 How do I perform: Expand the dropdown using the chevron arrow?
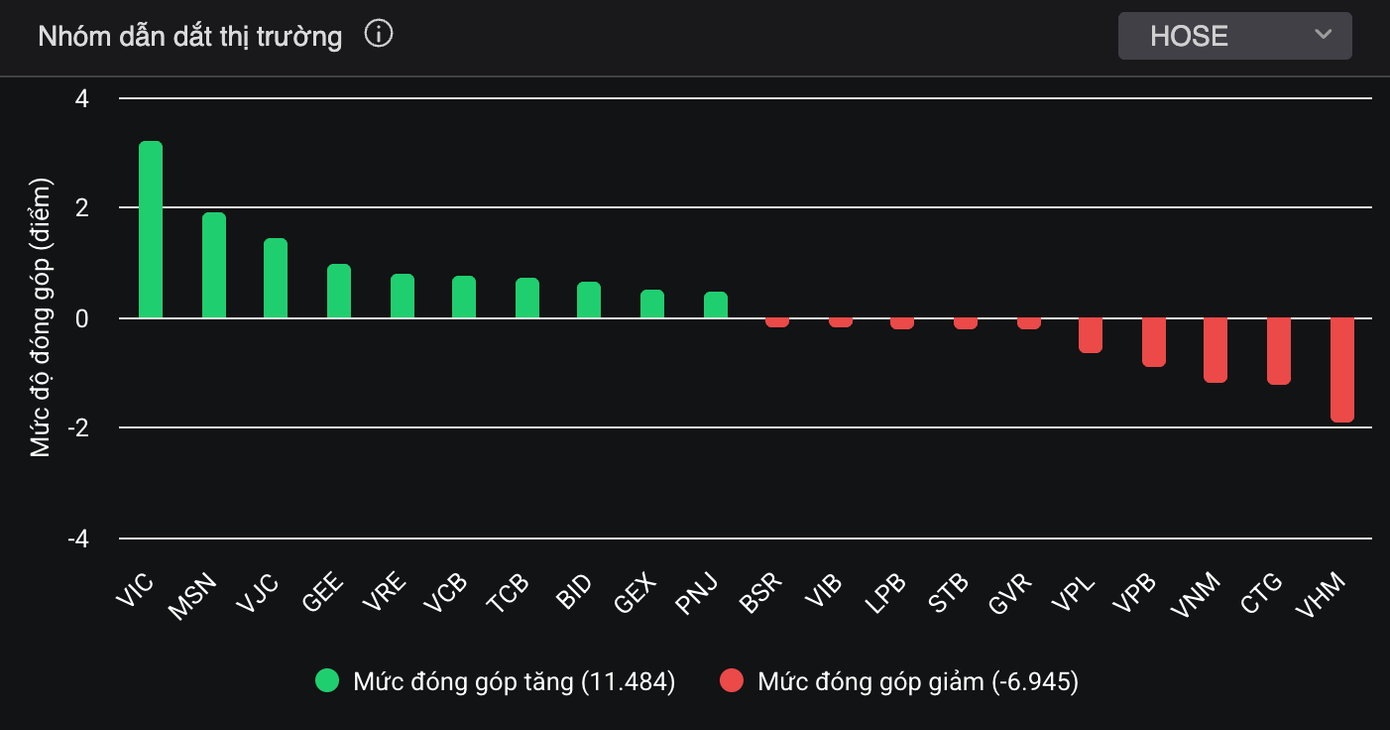pos(1323,35)
